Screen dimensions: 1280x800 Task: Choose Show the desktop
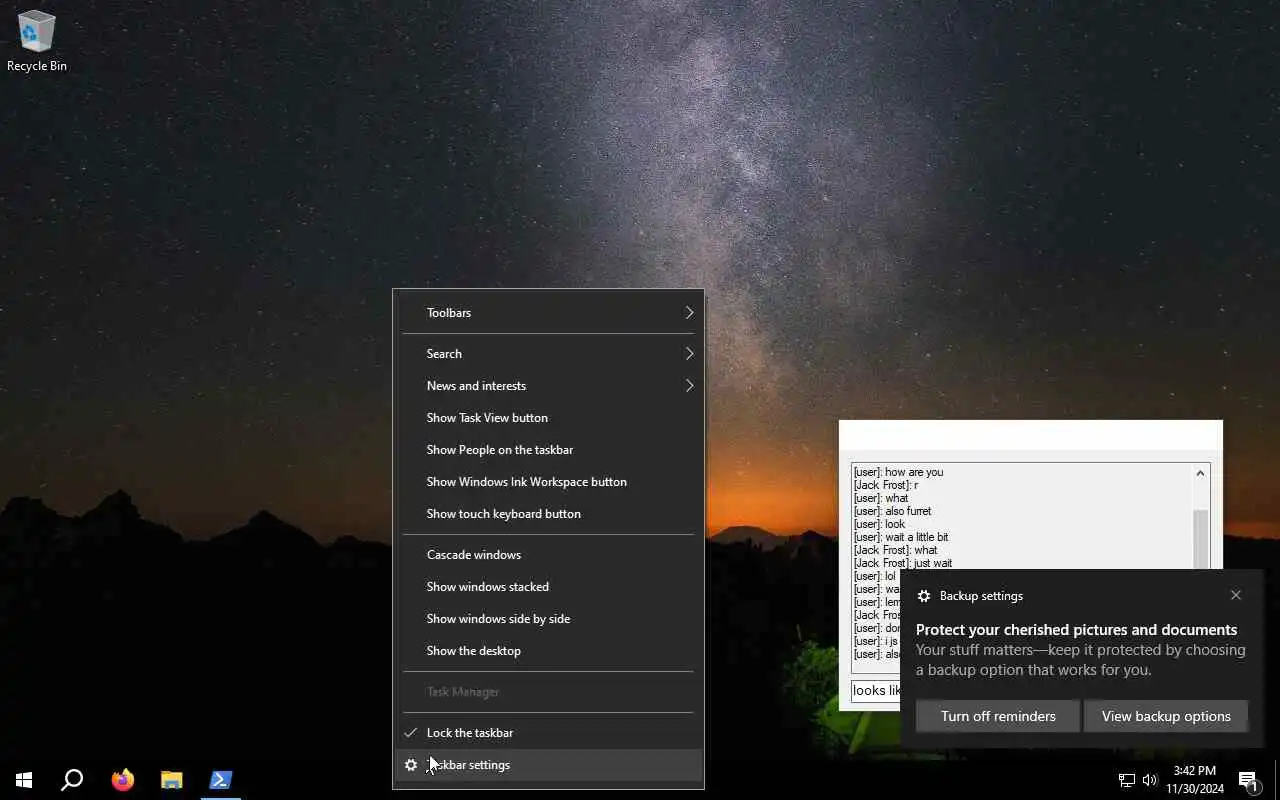(x=548, y=651)
